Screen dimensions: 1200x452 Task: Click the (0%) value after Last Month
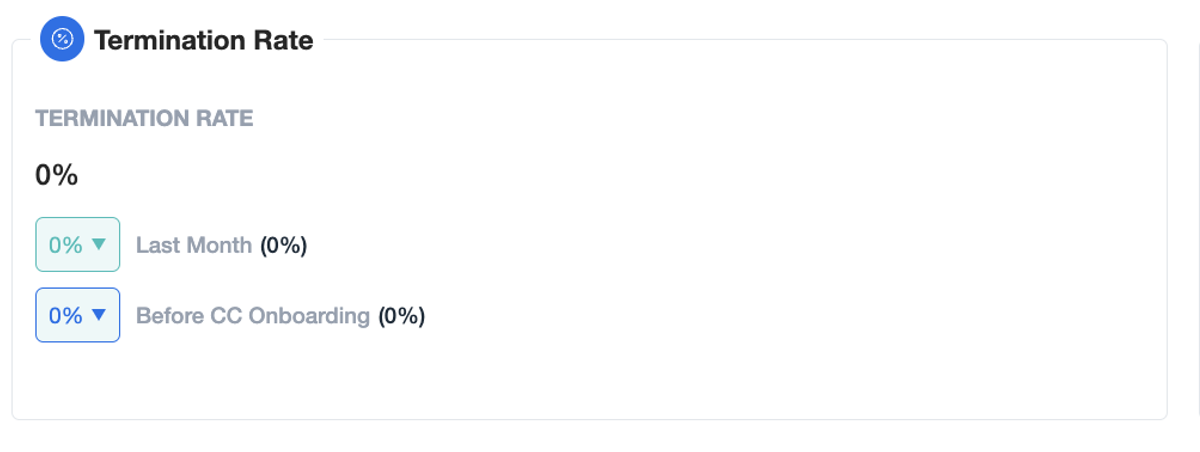284,245
